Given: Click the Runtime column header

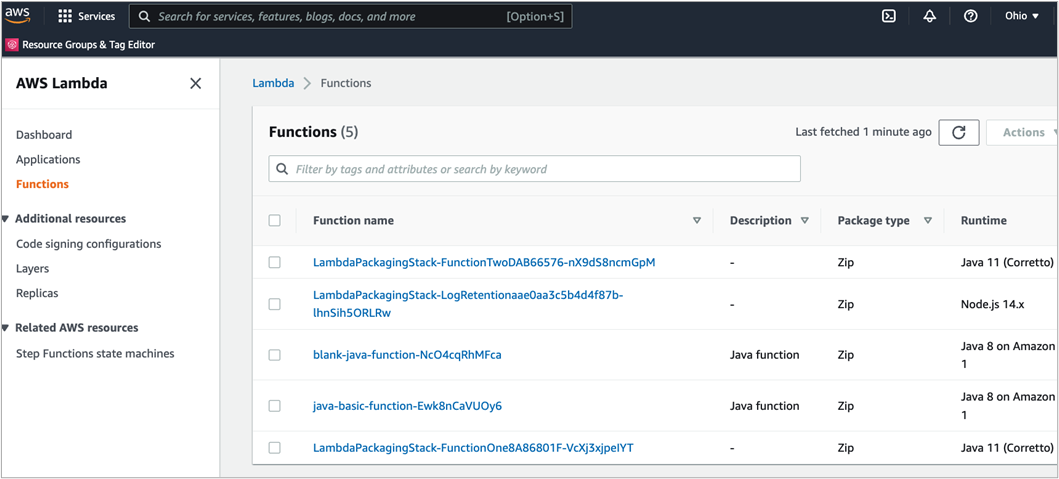Looking at the screenshot, I should [x=983, y=220].
